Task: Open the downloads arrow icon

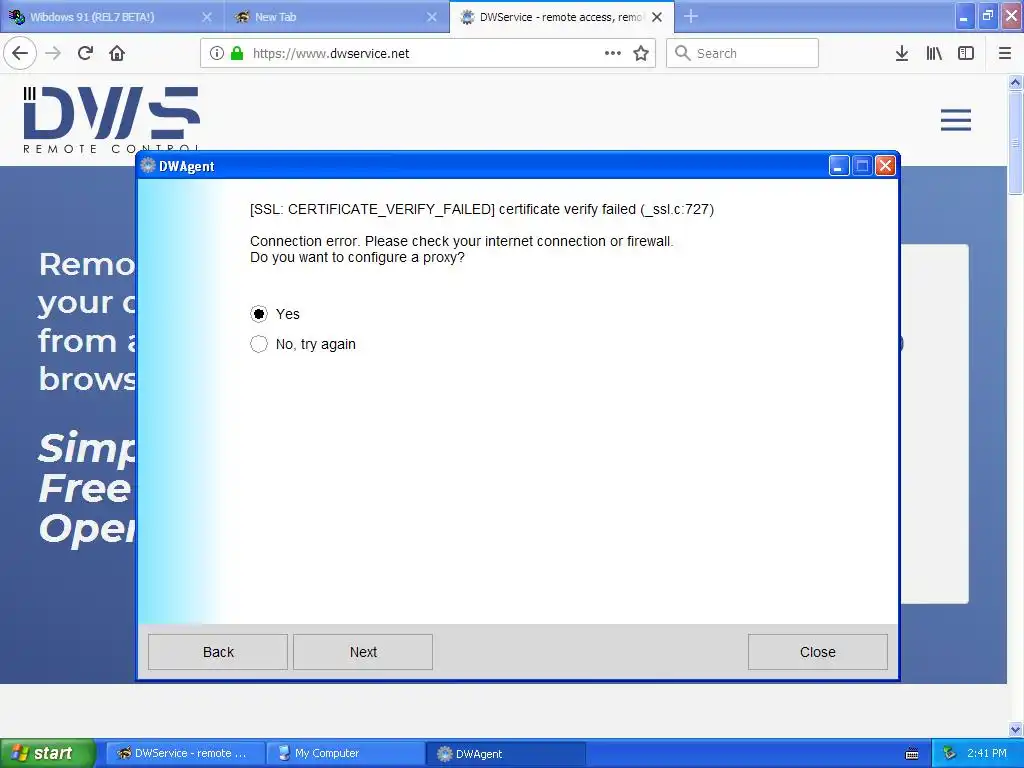Action: 902,54
